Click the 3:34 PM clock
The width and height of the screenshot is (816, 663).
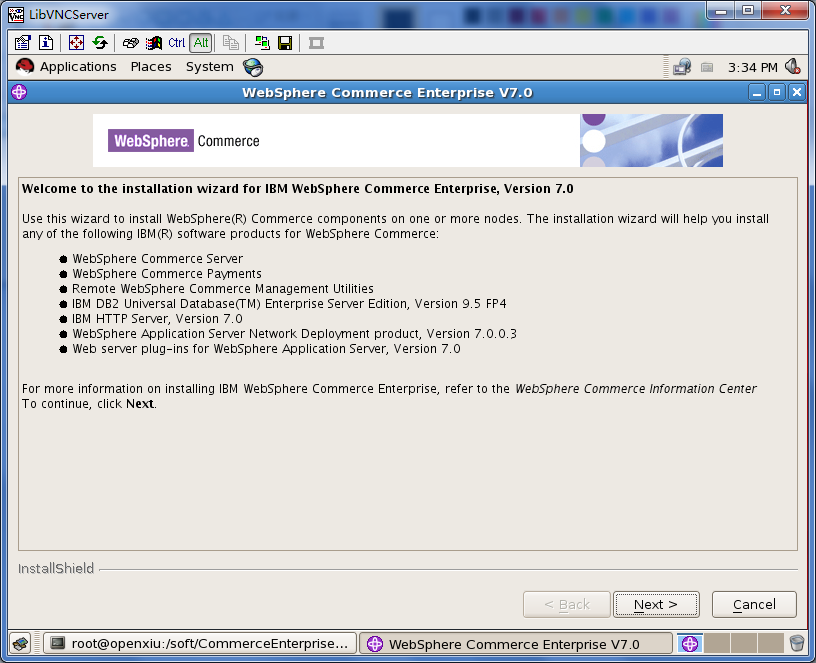(x=753, y=68)
